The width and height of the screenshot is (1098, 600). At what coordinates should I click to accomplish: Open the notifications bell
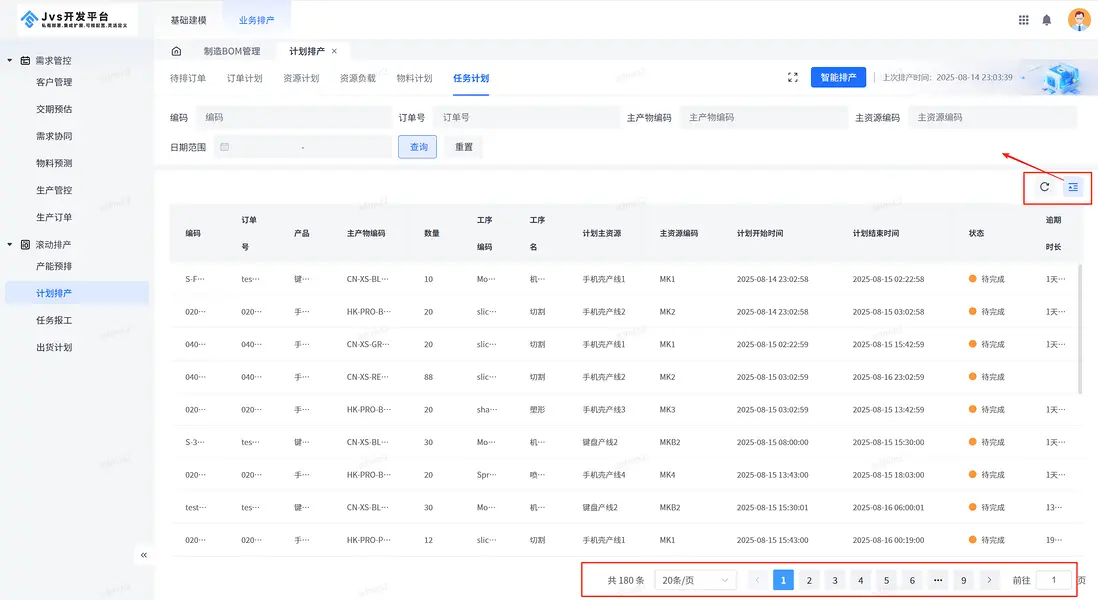tap(1047, 20)
